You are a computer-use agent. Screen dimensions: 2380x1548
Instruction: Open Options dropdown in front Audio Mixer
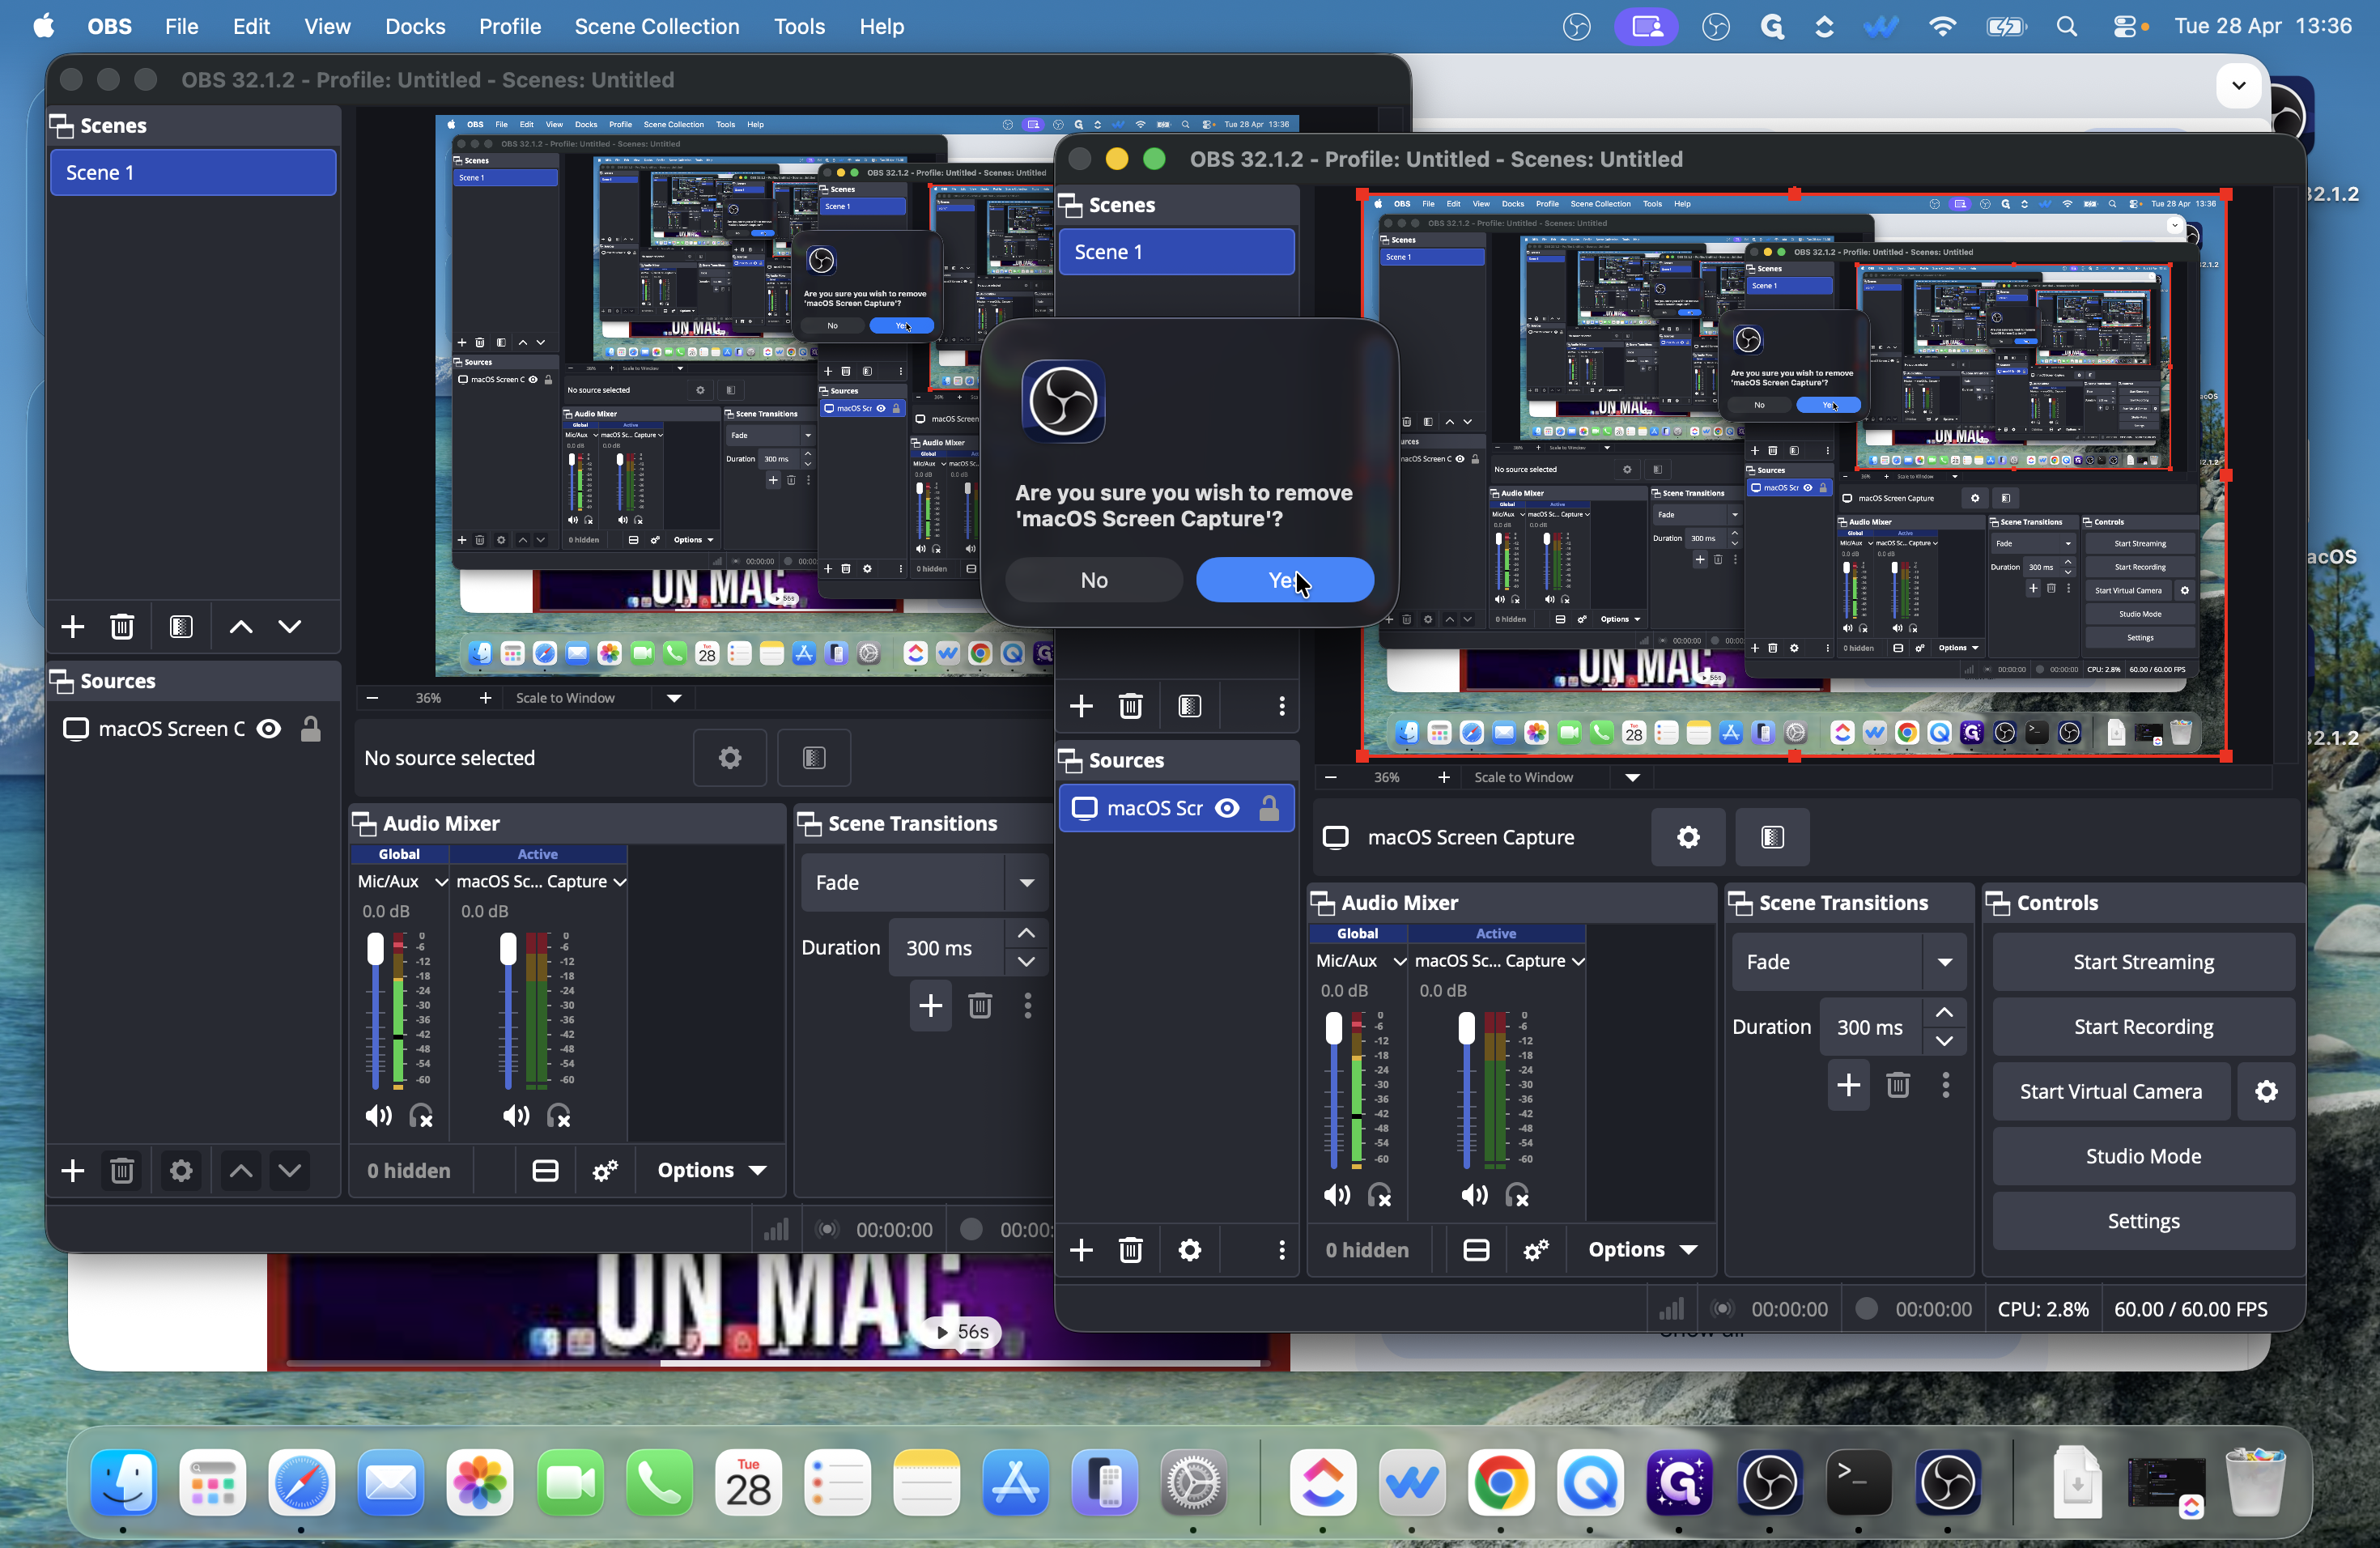point(1642,1249)
